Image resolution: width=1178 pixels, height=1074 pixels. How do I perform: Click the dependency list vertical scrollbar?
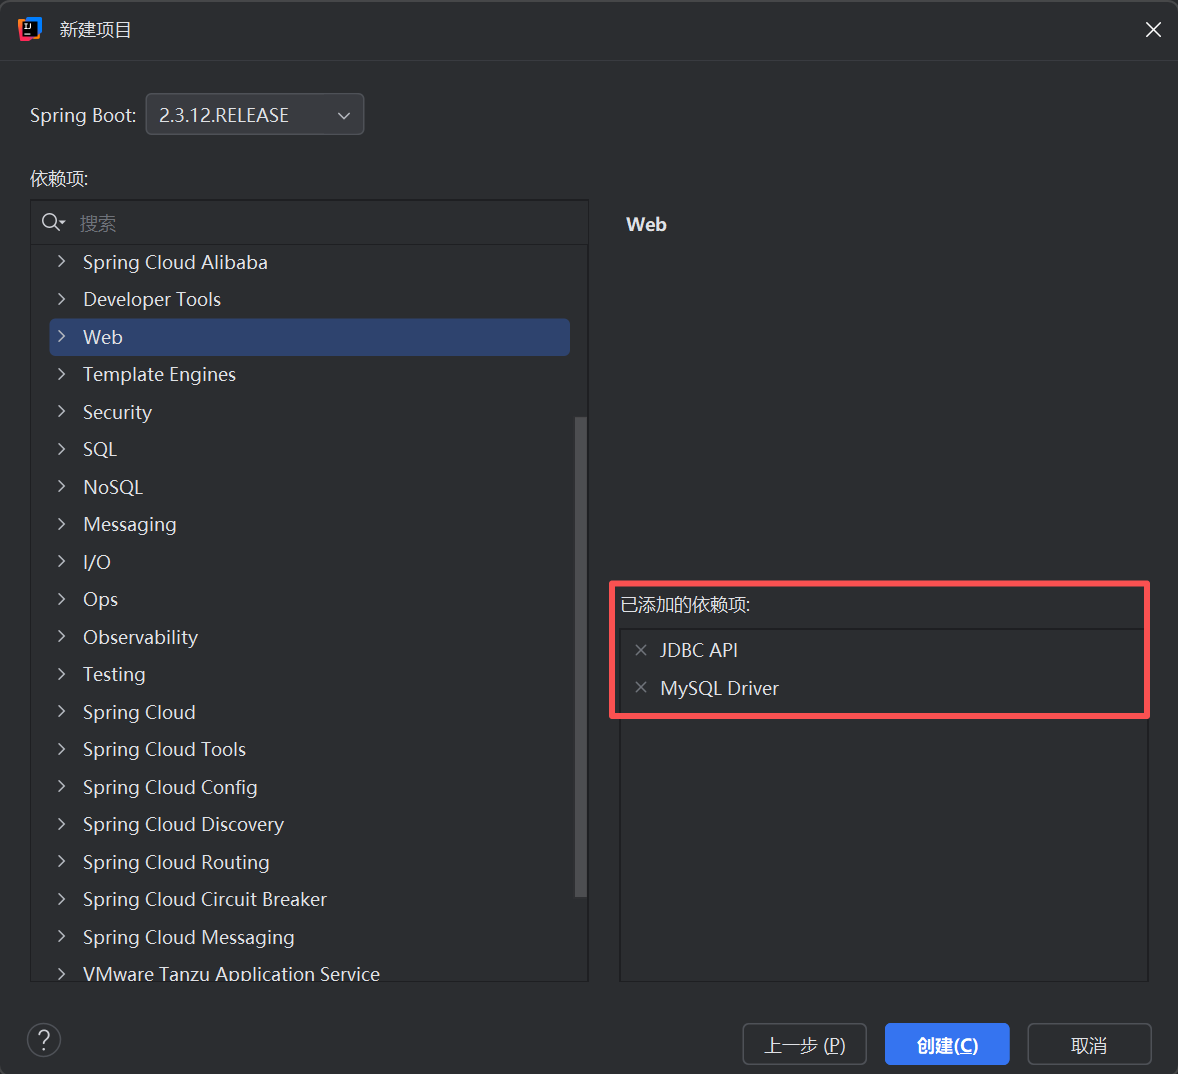pyautogui.click(x=580, y=656)
